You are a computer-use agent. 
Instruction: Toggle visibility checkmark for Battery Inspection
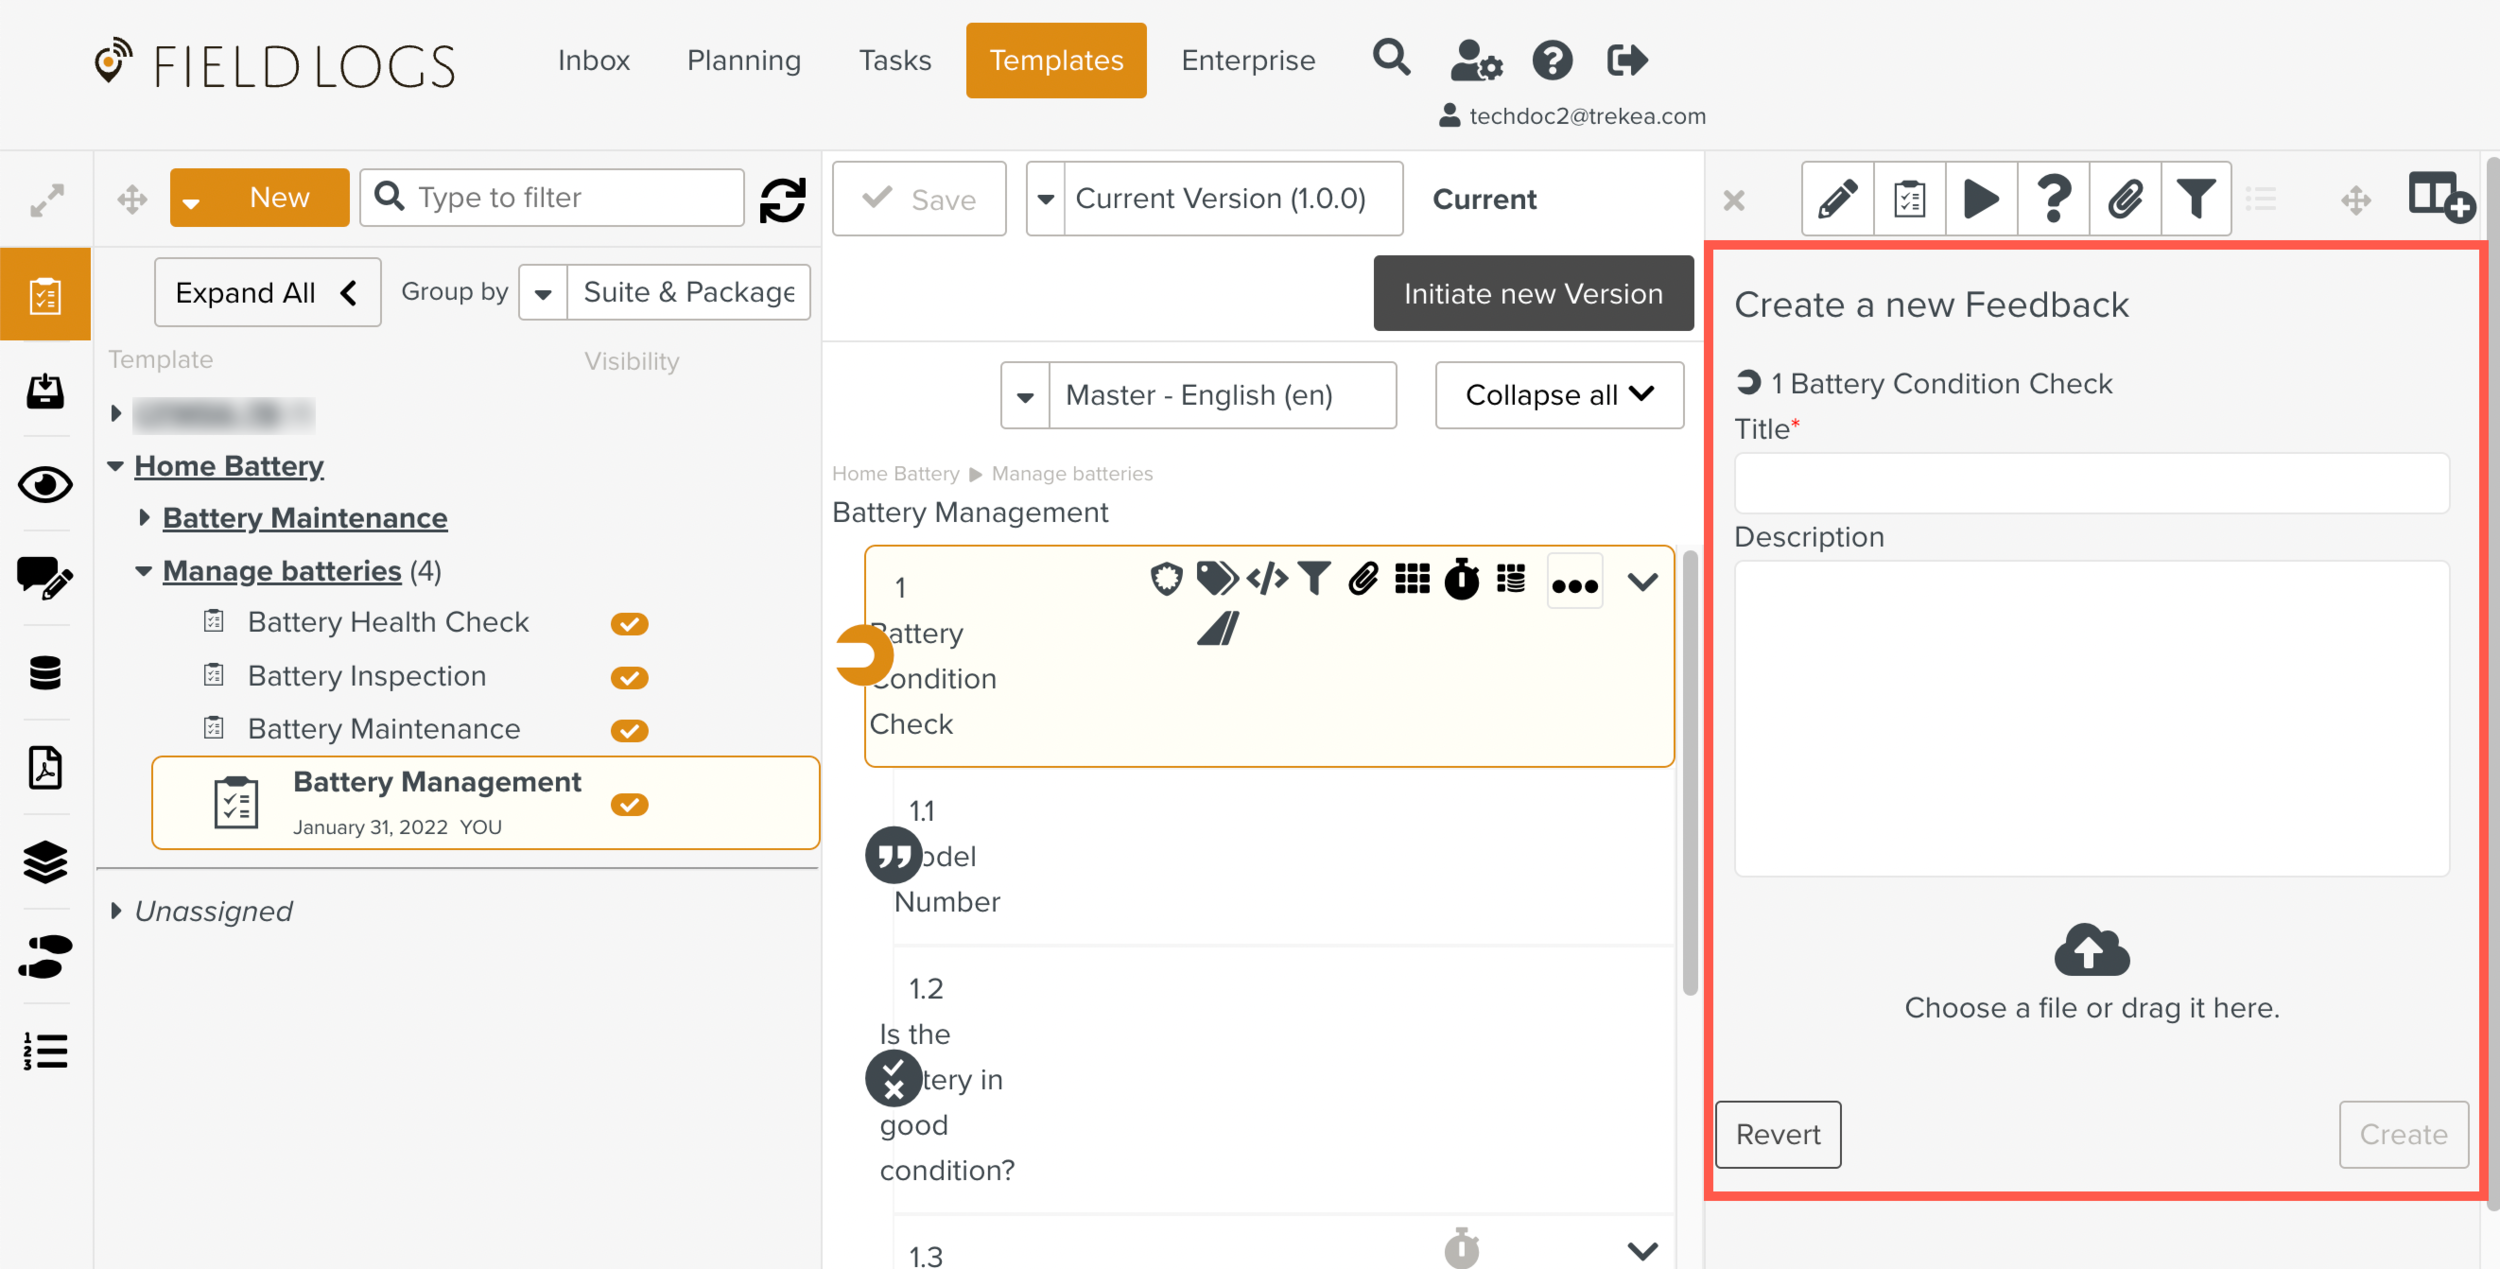[x=629, y=677]
